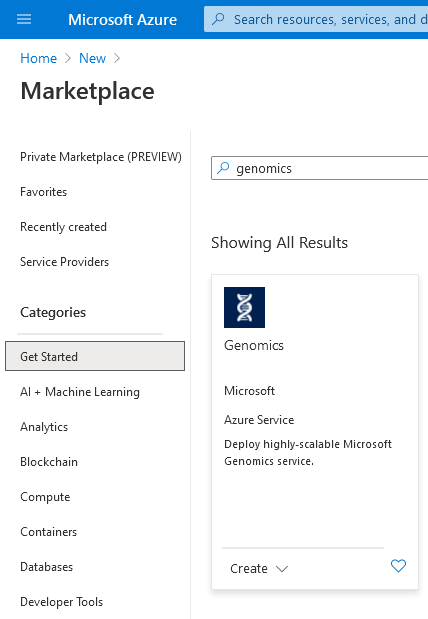Click the Genomics DNA helix icon
This screenshot has width=428, height=619.
point(244,307)
